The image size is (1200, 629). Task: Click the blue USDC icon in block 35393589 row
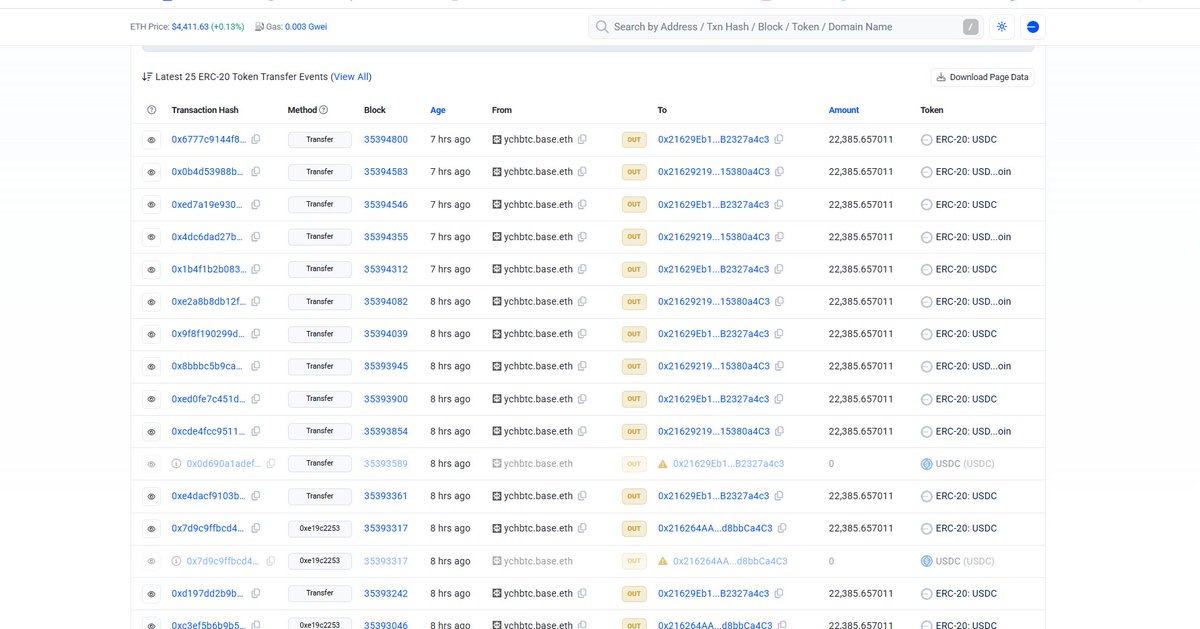[x=926, y=464]
